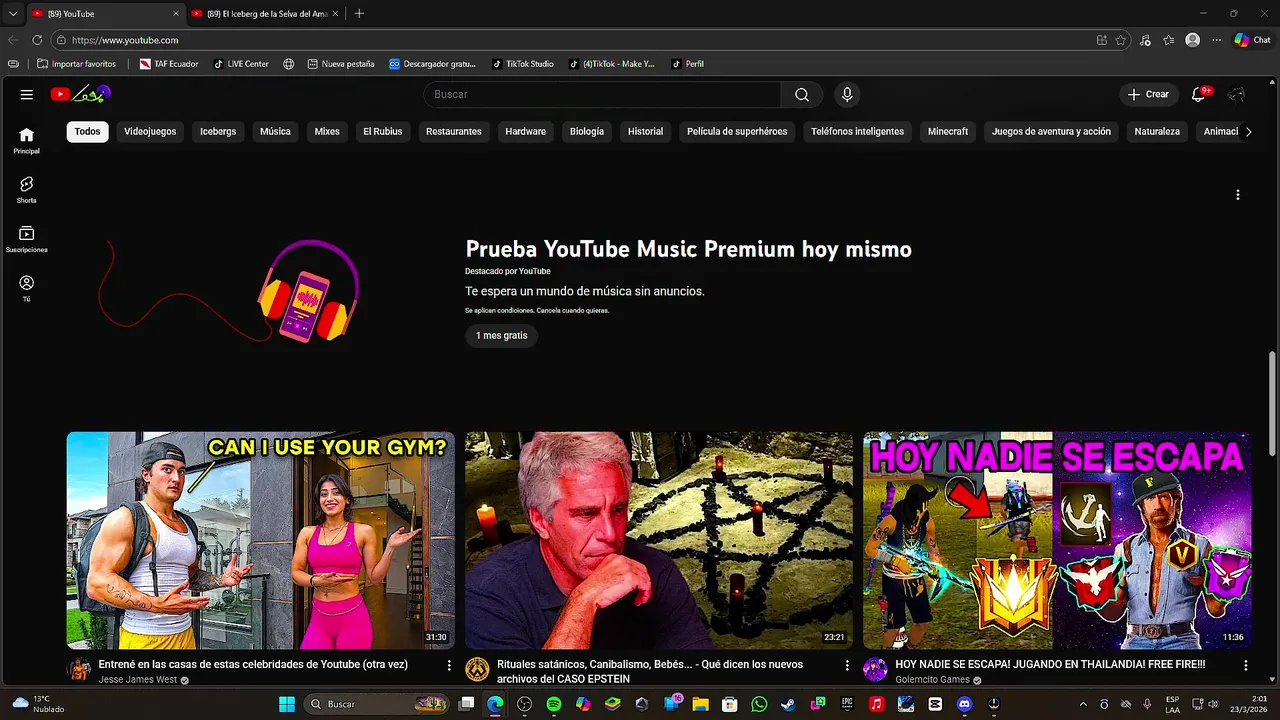This screenshot has width=1280, height=720.
Task: Click the 1 mes gratis button
Action: [502, 336]
